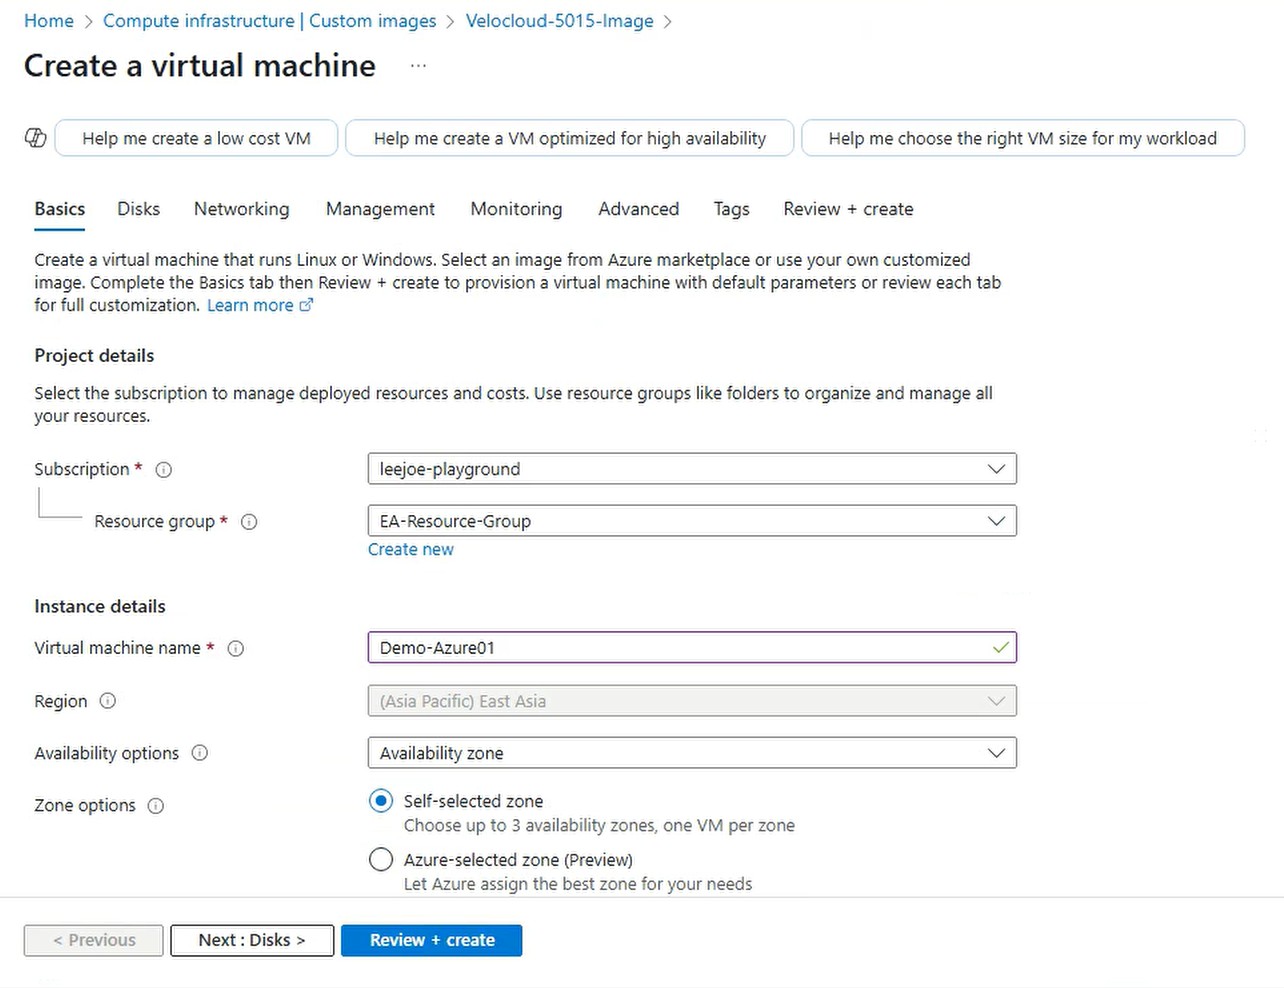The image size is (1284, 989).
Task: Click the Copilot icon beside the suggestion buttons
Action: tap(36, 138)
